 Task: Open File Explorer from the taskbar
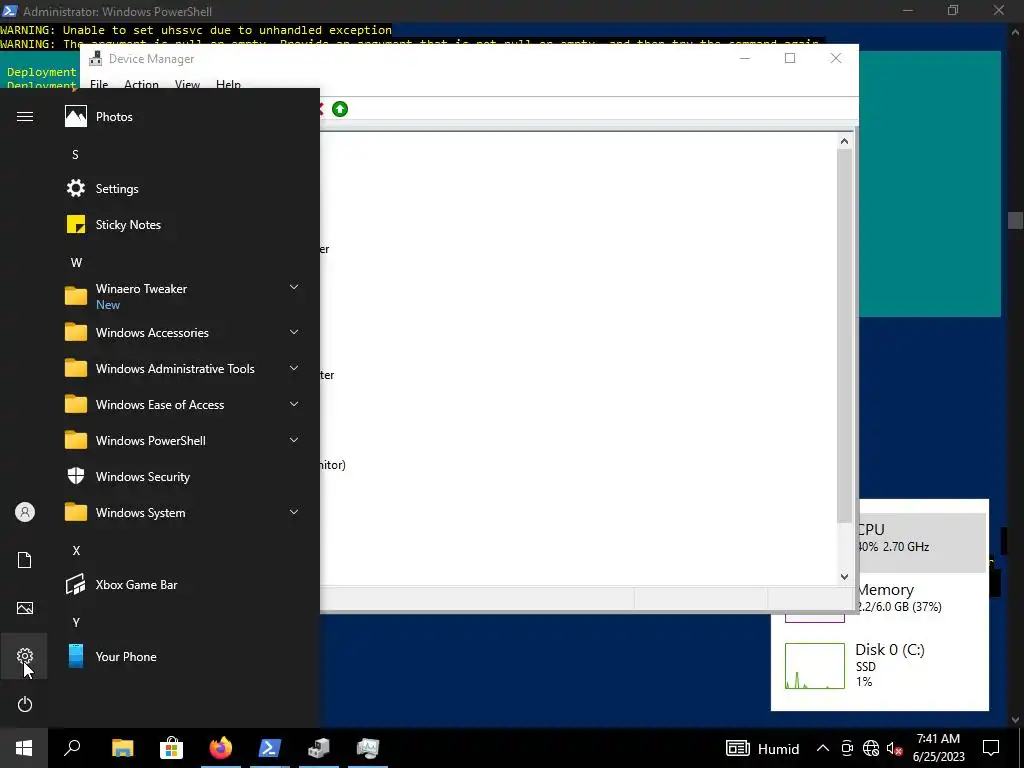tap(122, 748)
